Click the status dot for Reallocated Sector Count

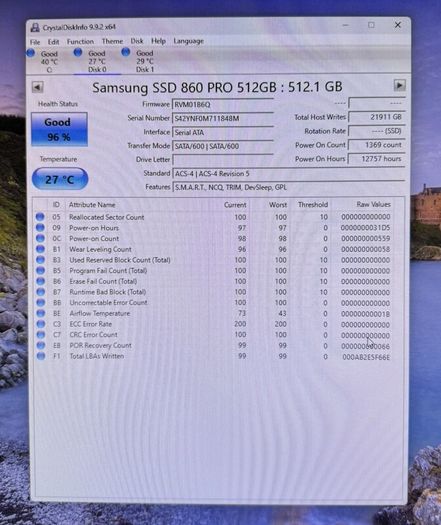pos(40,217)
